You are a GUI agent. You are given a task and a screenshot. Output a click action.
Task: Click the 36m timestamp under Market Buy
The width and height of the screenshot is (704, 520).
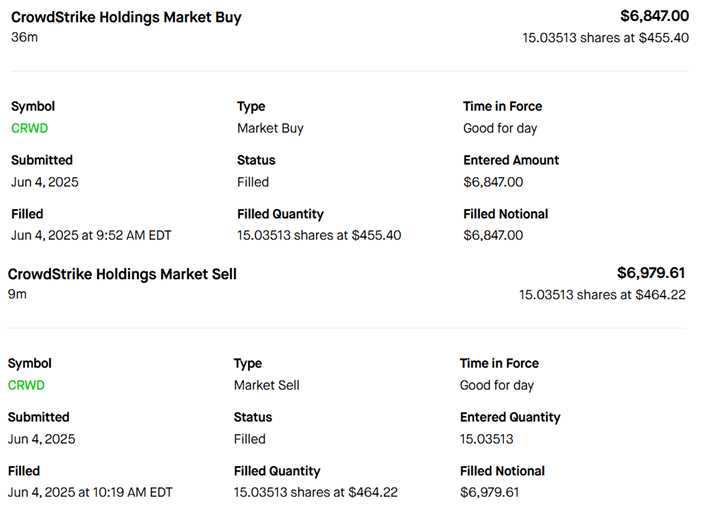(x=24, y=38)
